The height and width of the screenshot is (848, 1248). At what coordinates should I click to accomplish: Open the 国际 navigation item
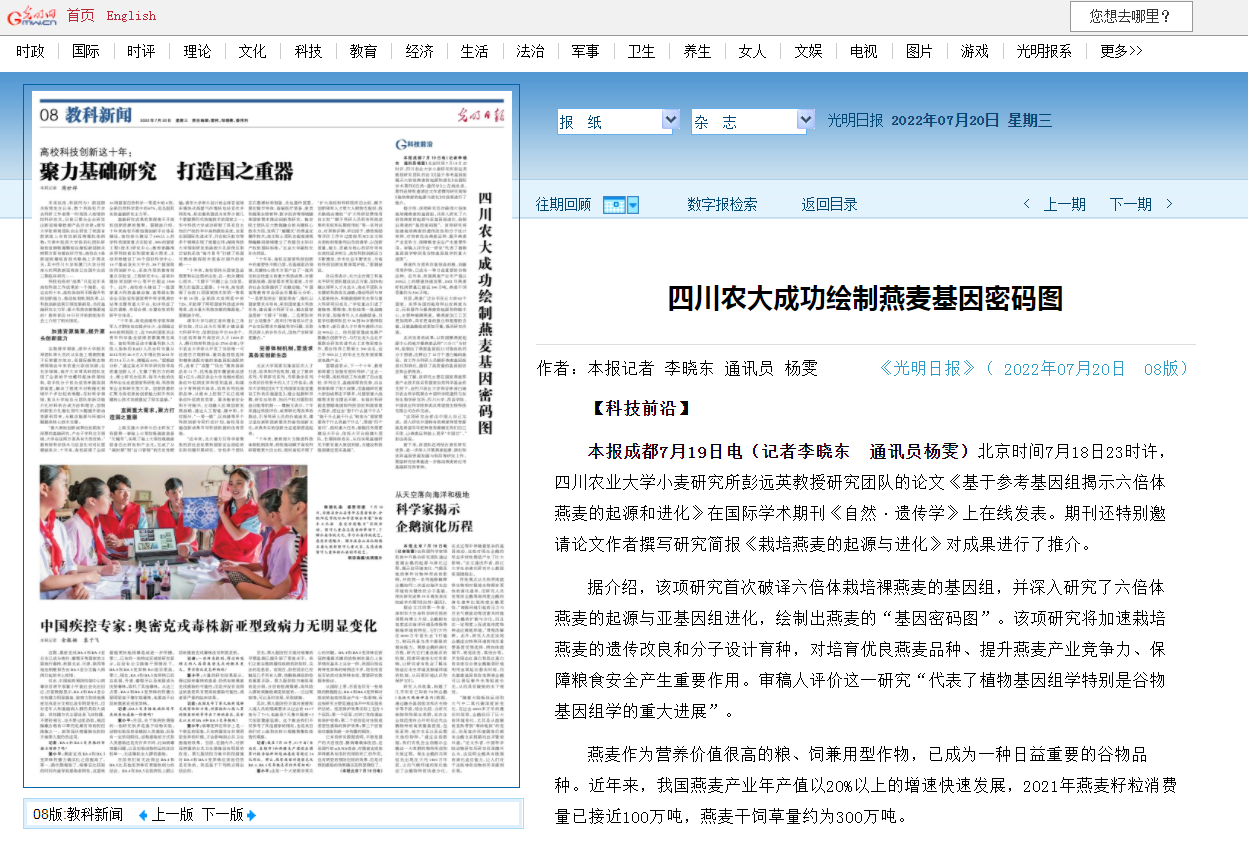coord(86,51)
